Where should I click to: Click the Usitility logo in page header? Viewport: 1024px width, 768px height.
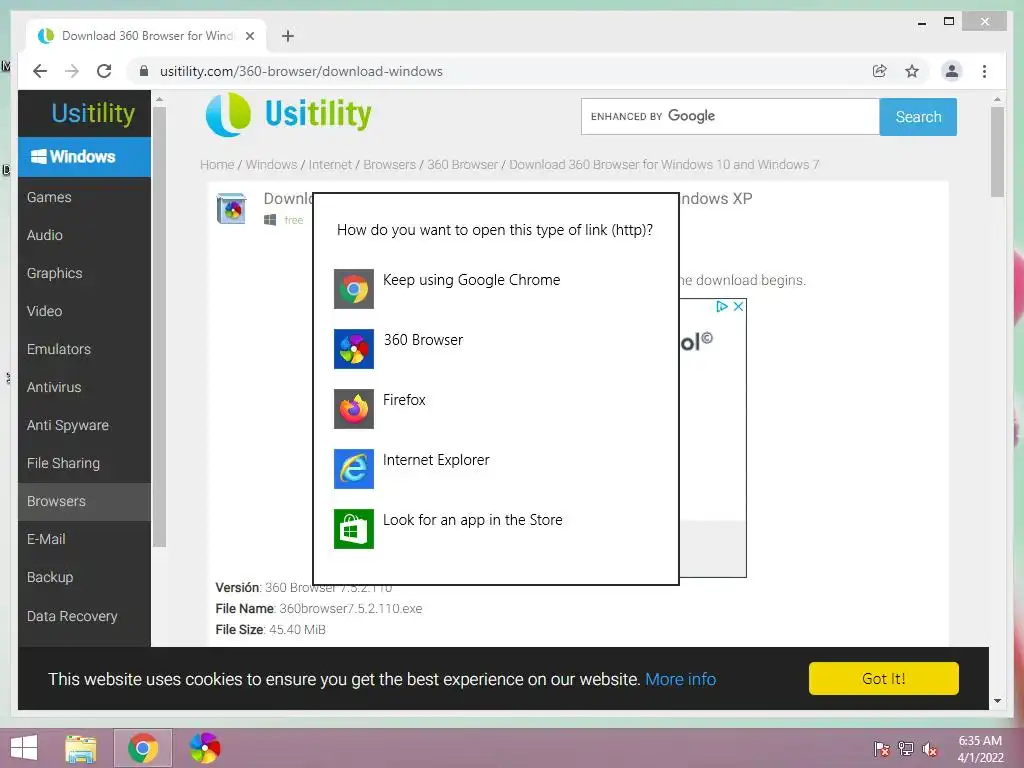pyautogui.click(x=288, y=114)
